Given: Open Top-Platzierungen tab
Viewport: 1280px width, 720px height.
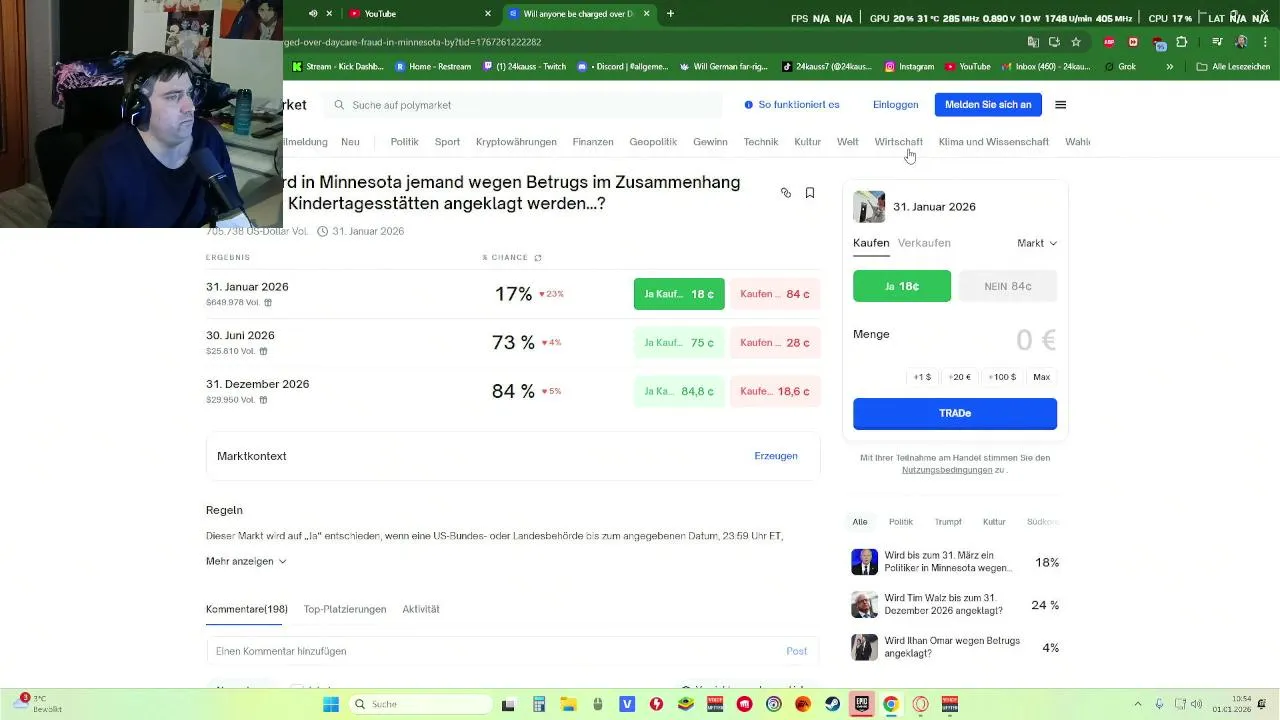Looking at the screenshot, I should pos(345,609).
